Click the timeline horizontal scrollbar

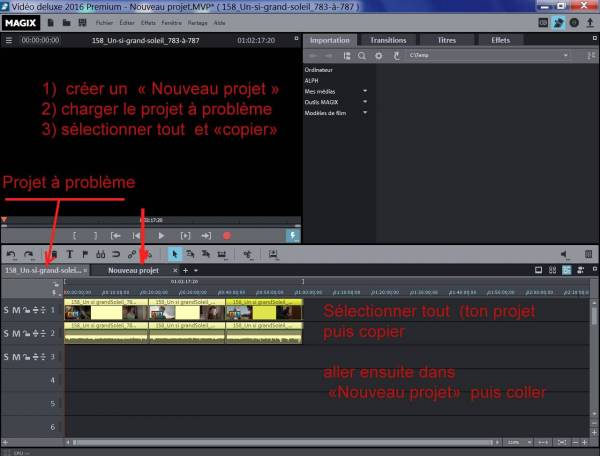click(x=280, y=441)
